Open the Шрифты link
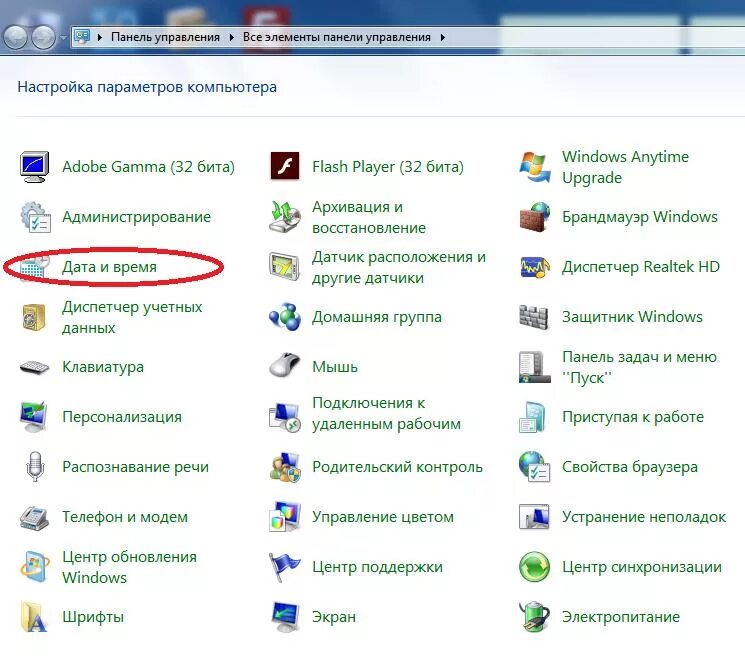 93,617
